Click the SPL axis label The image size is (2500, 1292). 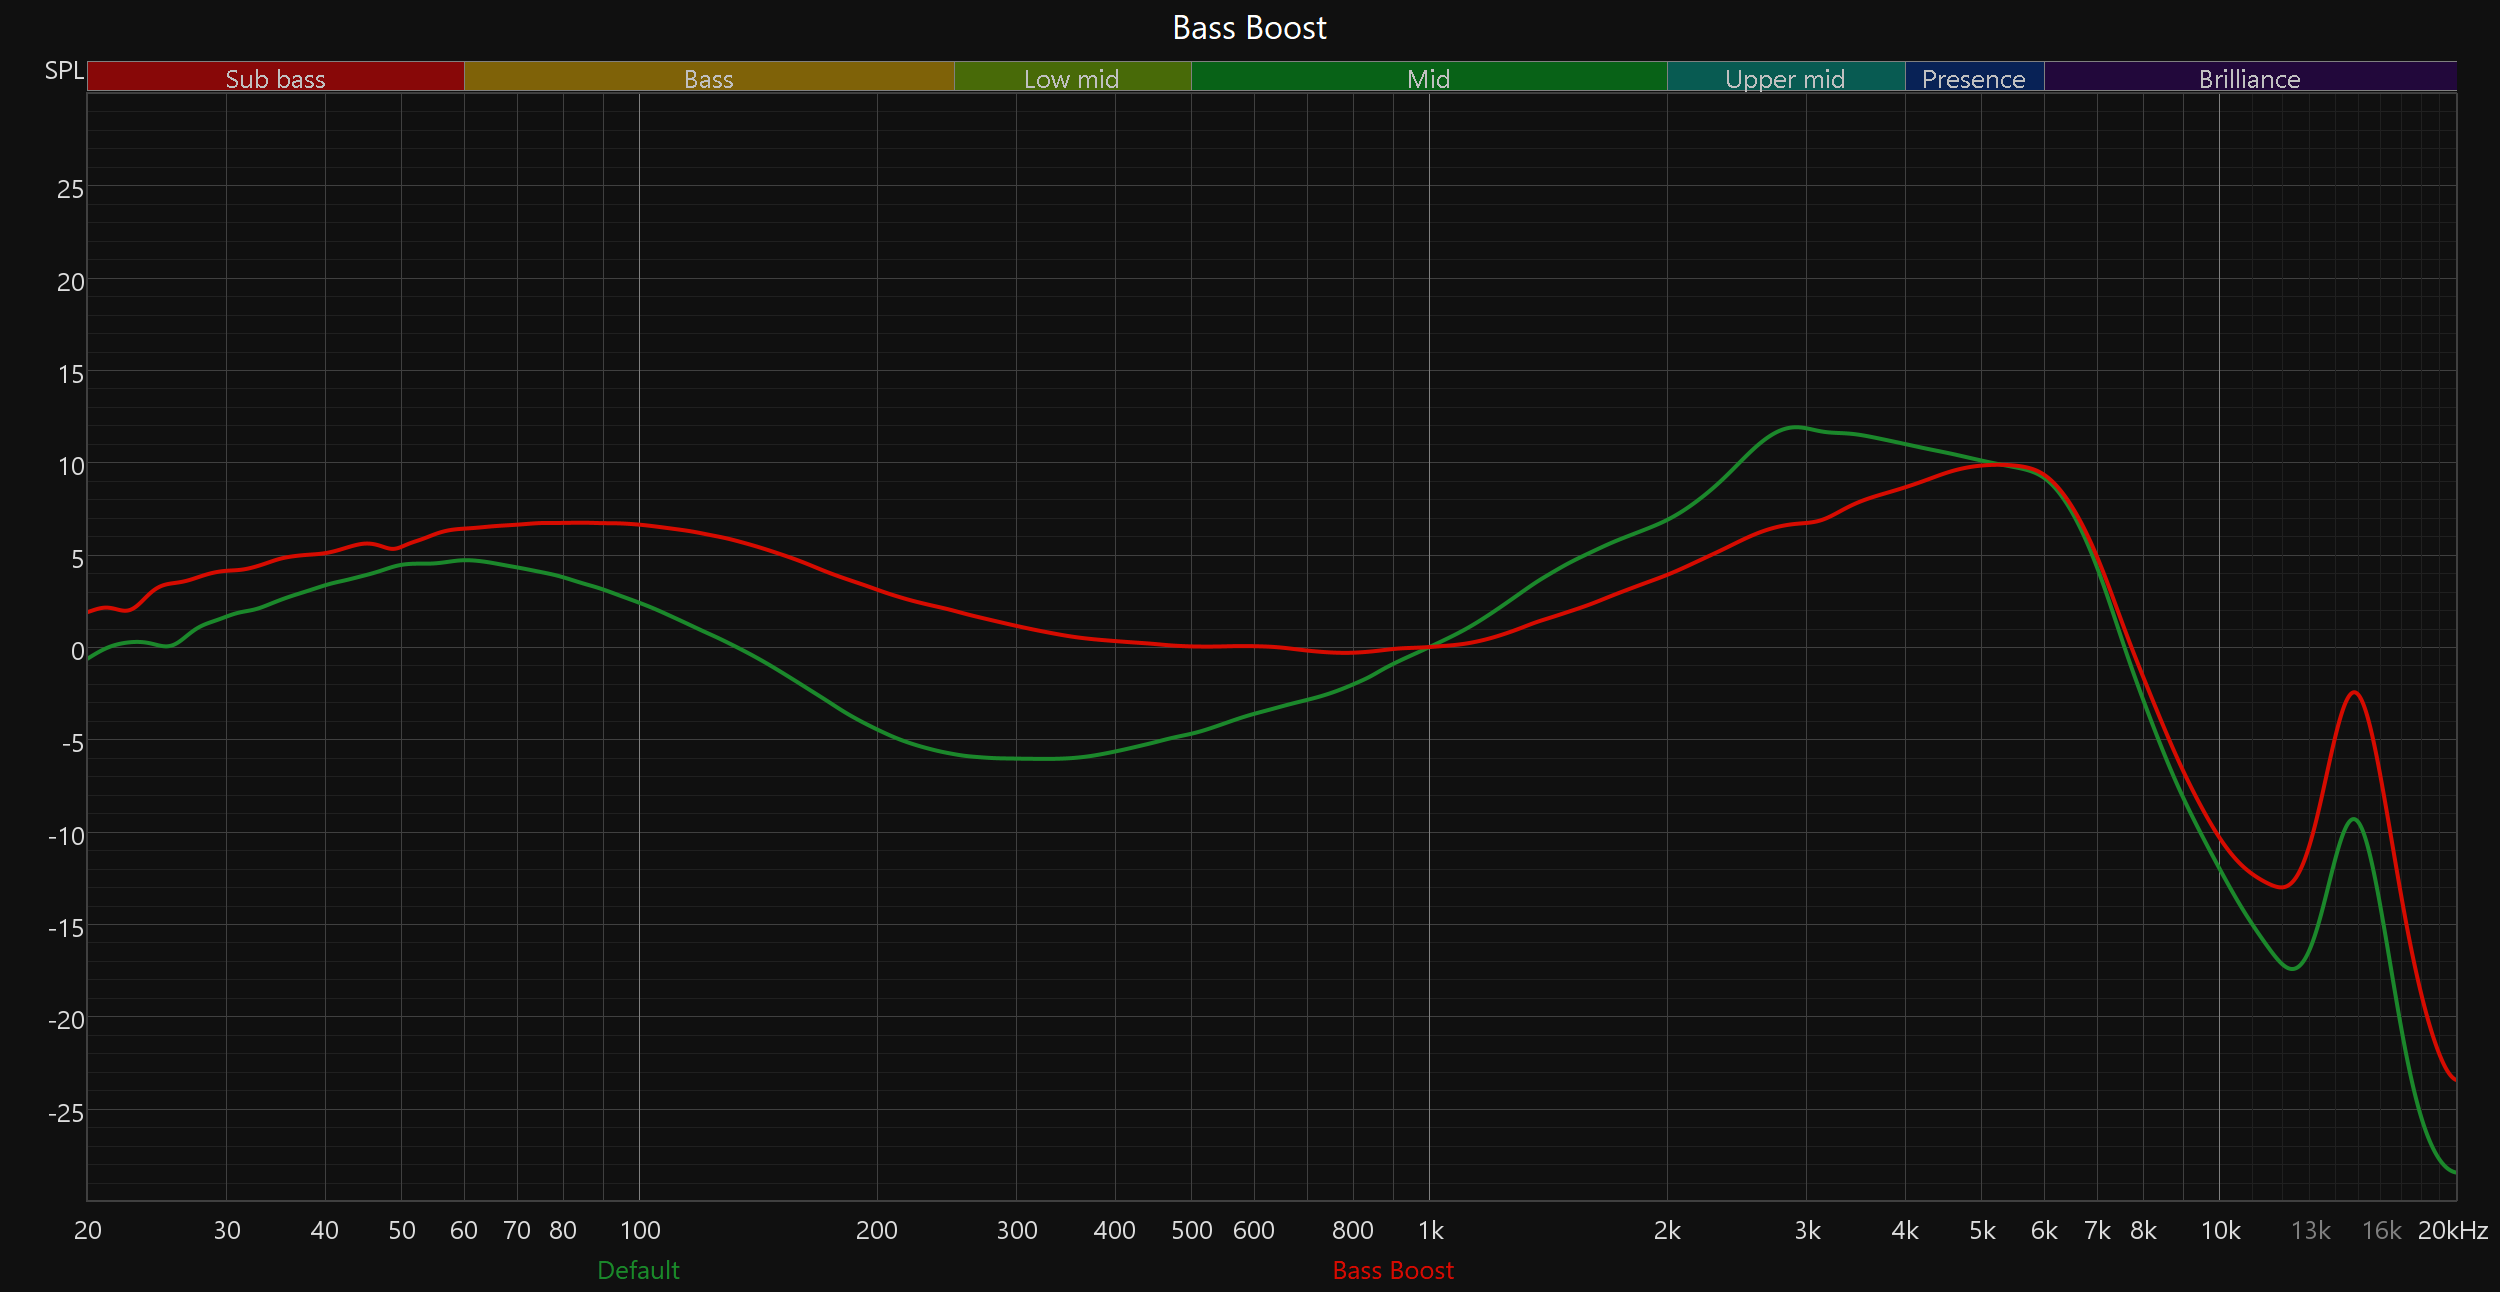click(64, 71)
